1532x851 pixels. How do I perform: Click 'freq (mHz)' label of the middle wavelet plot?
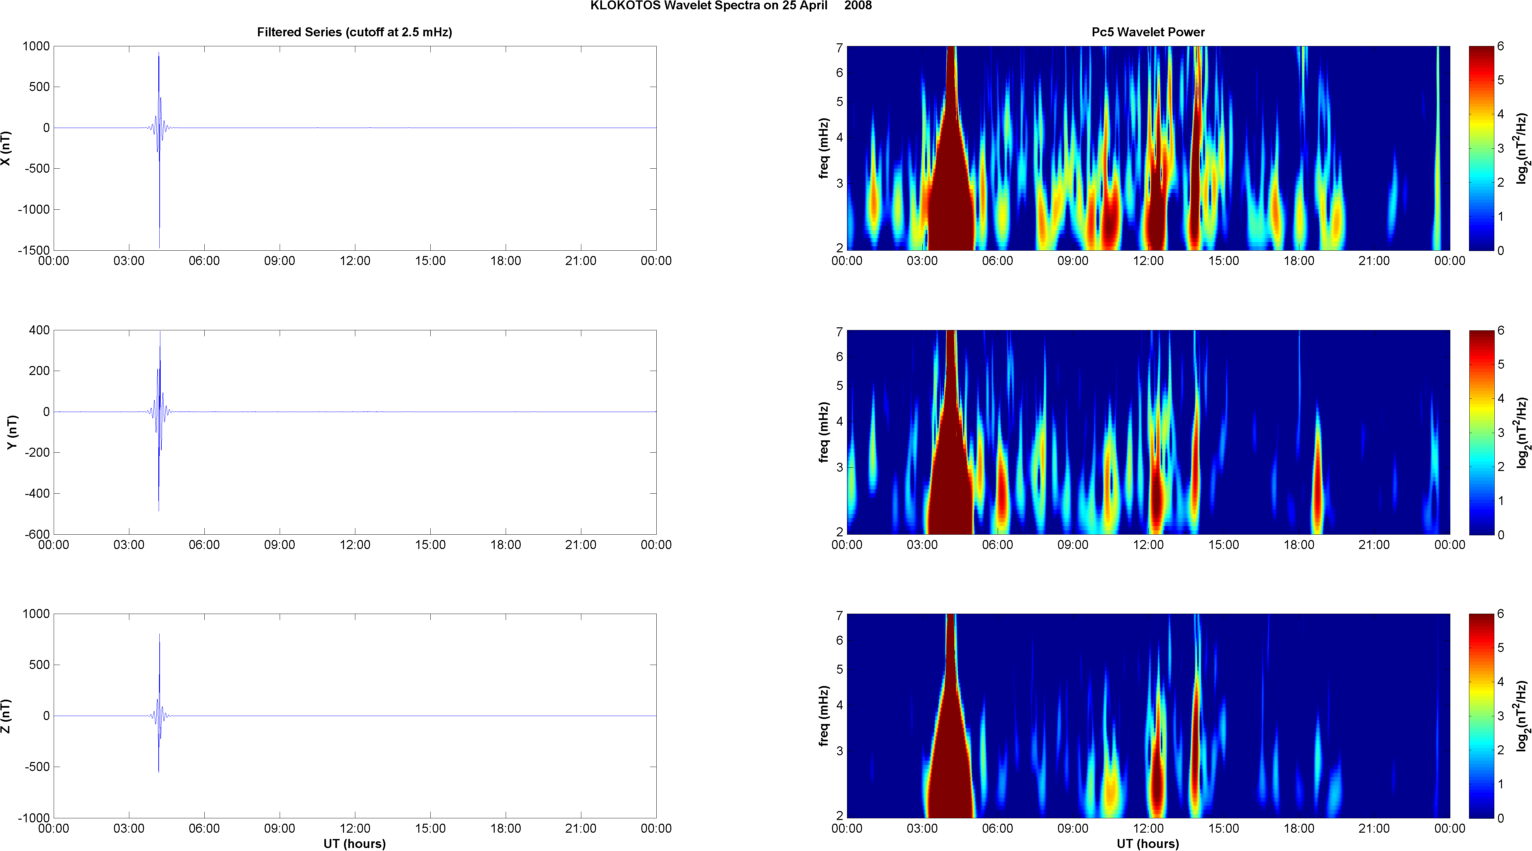[x=823, y=432]
